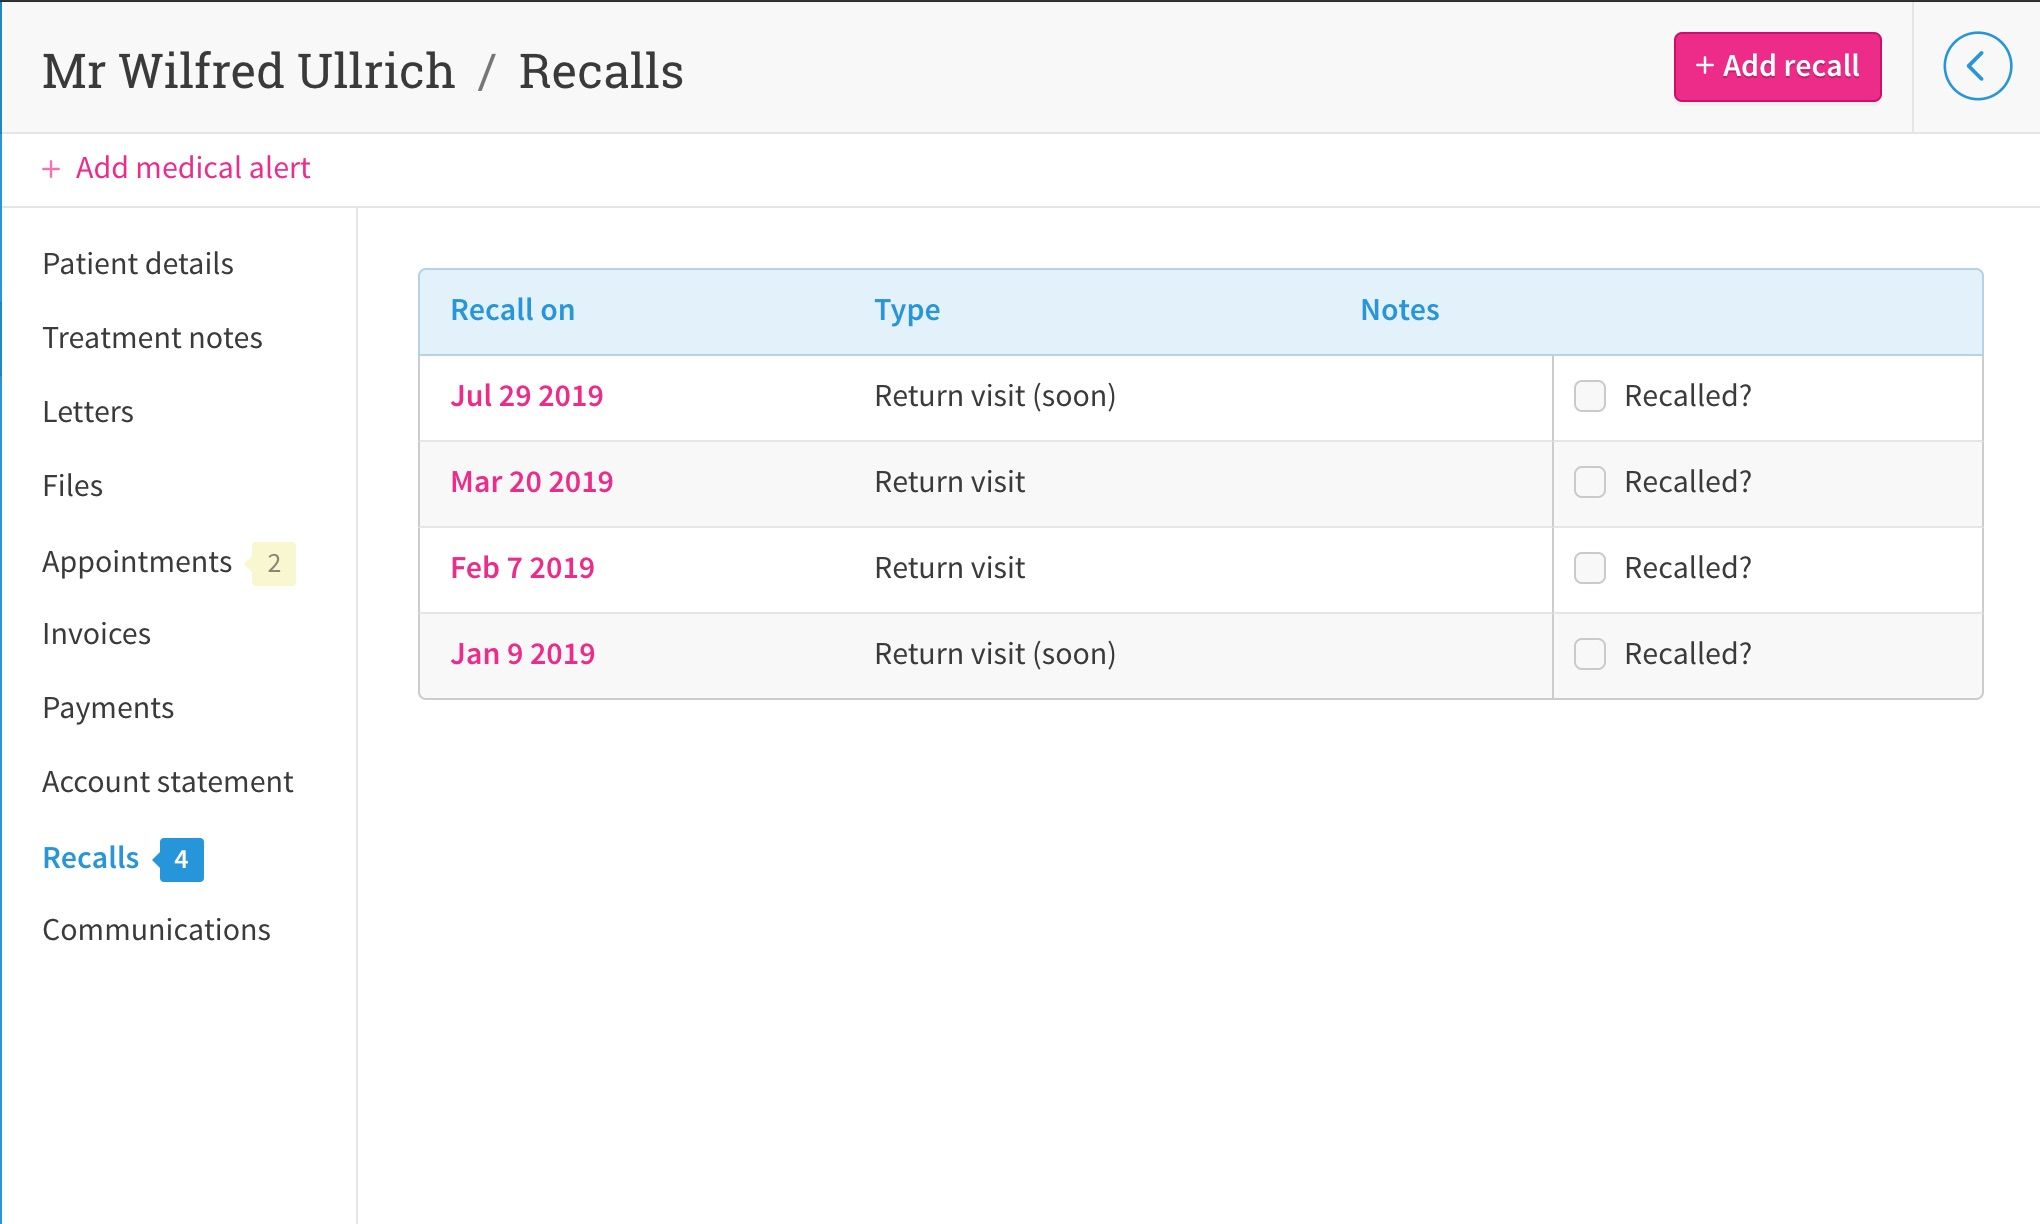The width and height of the screenshot is (2040, 1224).
Task: Check Recalled box for Jan 9 2019
Action: click(1589, 654)
